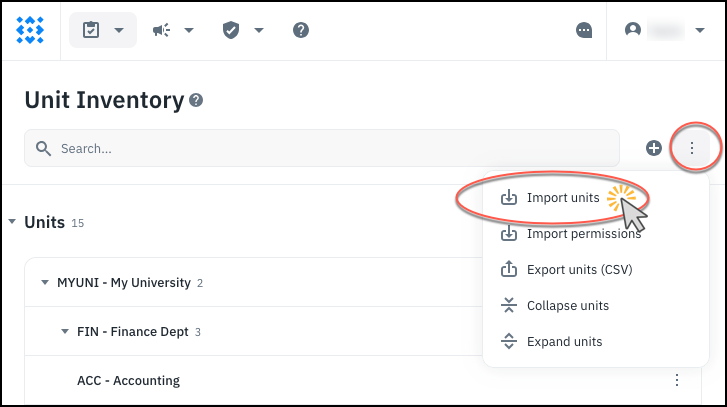This screenshot has width=727, height=407.
Task: Choose Expand units in the menu
Action: click(564, 341)
